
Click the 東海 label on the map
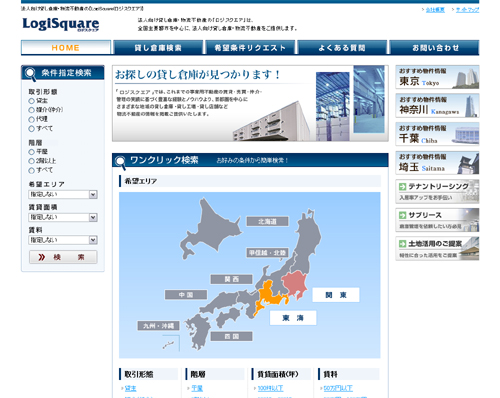tap(293, 318)
